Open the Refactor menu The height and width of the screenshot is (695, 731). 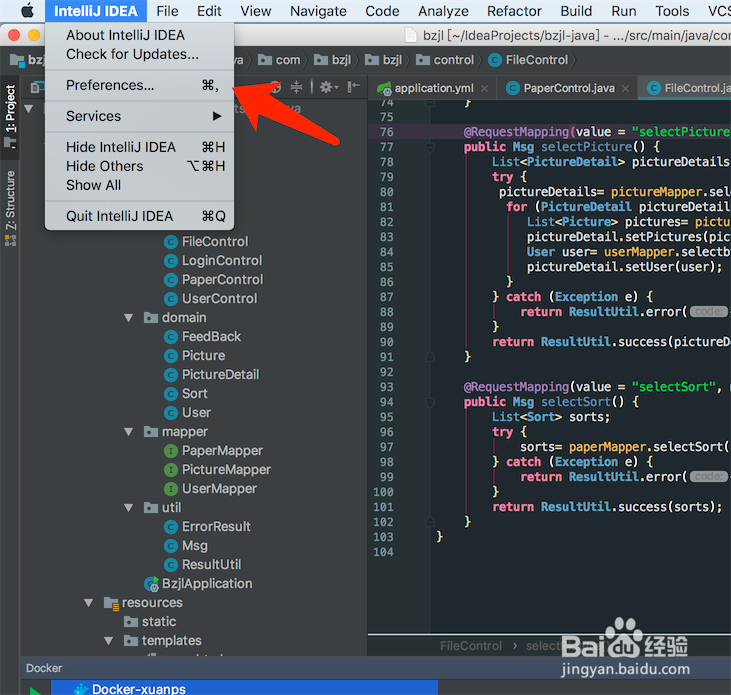514,11
